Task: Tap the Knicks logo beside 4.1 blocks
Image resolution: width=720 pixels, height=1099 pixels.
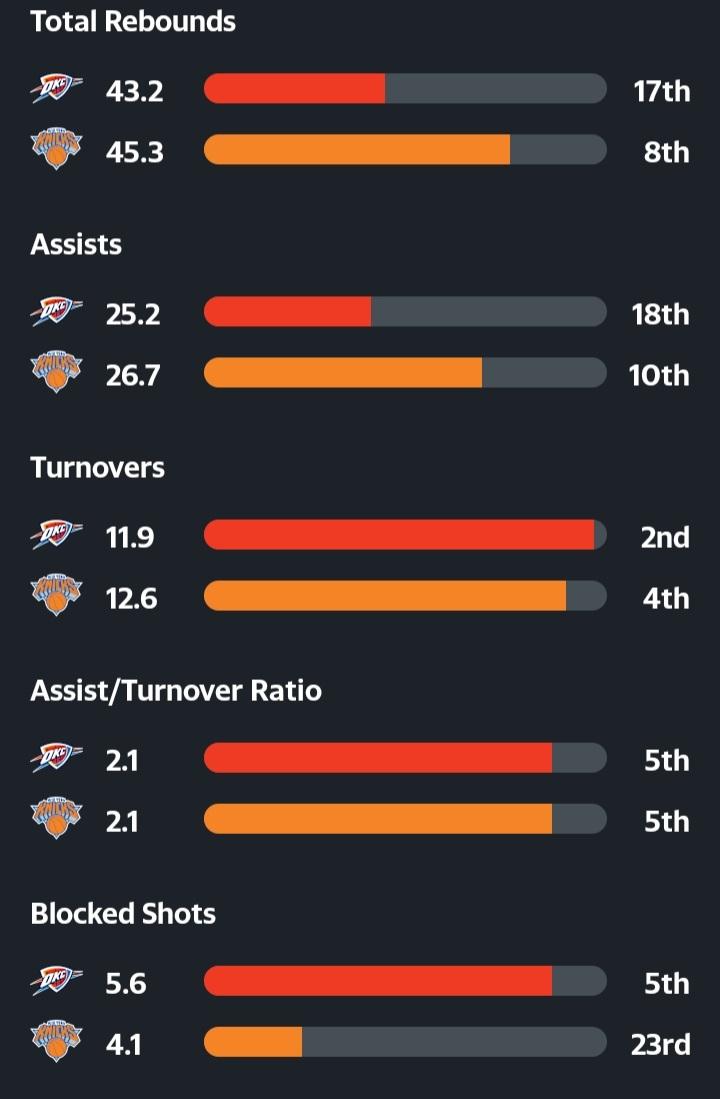Action: click(x=56, y=1043)
